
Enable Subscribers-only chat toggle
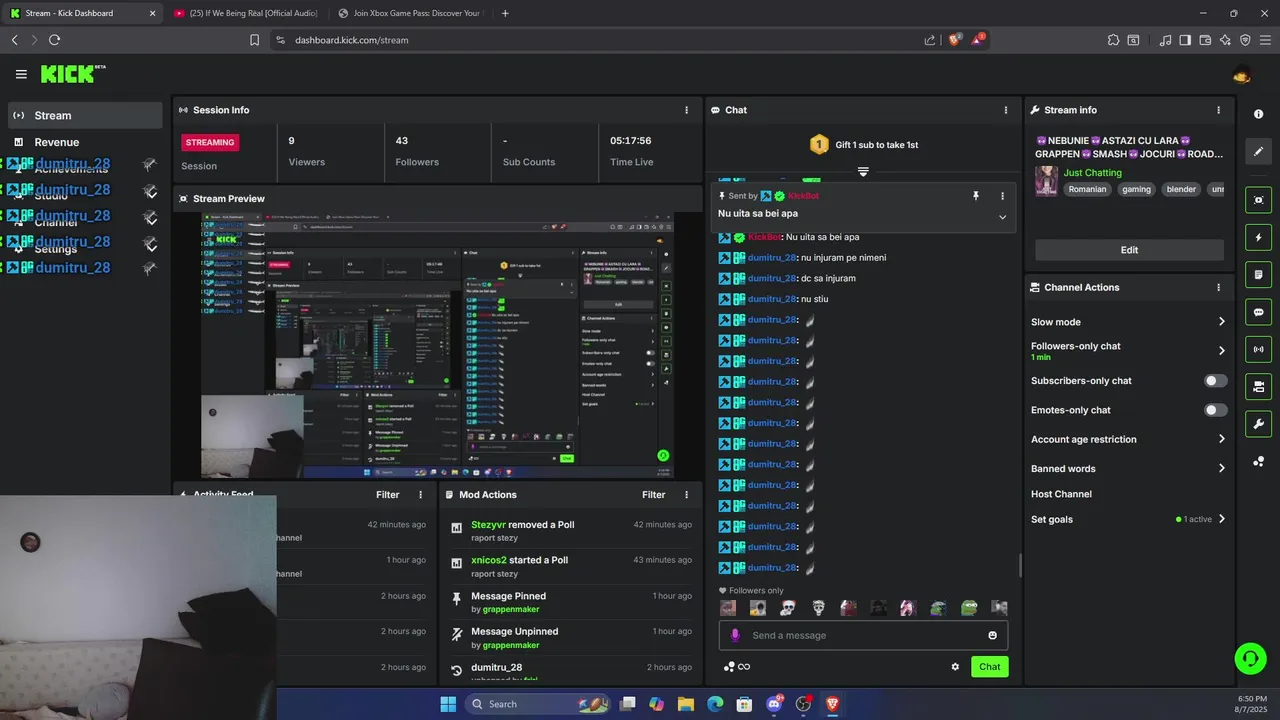[x=1215, y=381]
